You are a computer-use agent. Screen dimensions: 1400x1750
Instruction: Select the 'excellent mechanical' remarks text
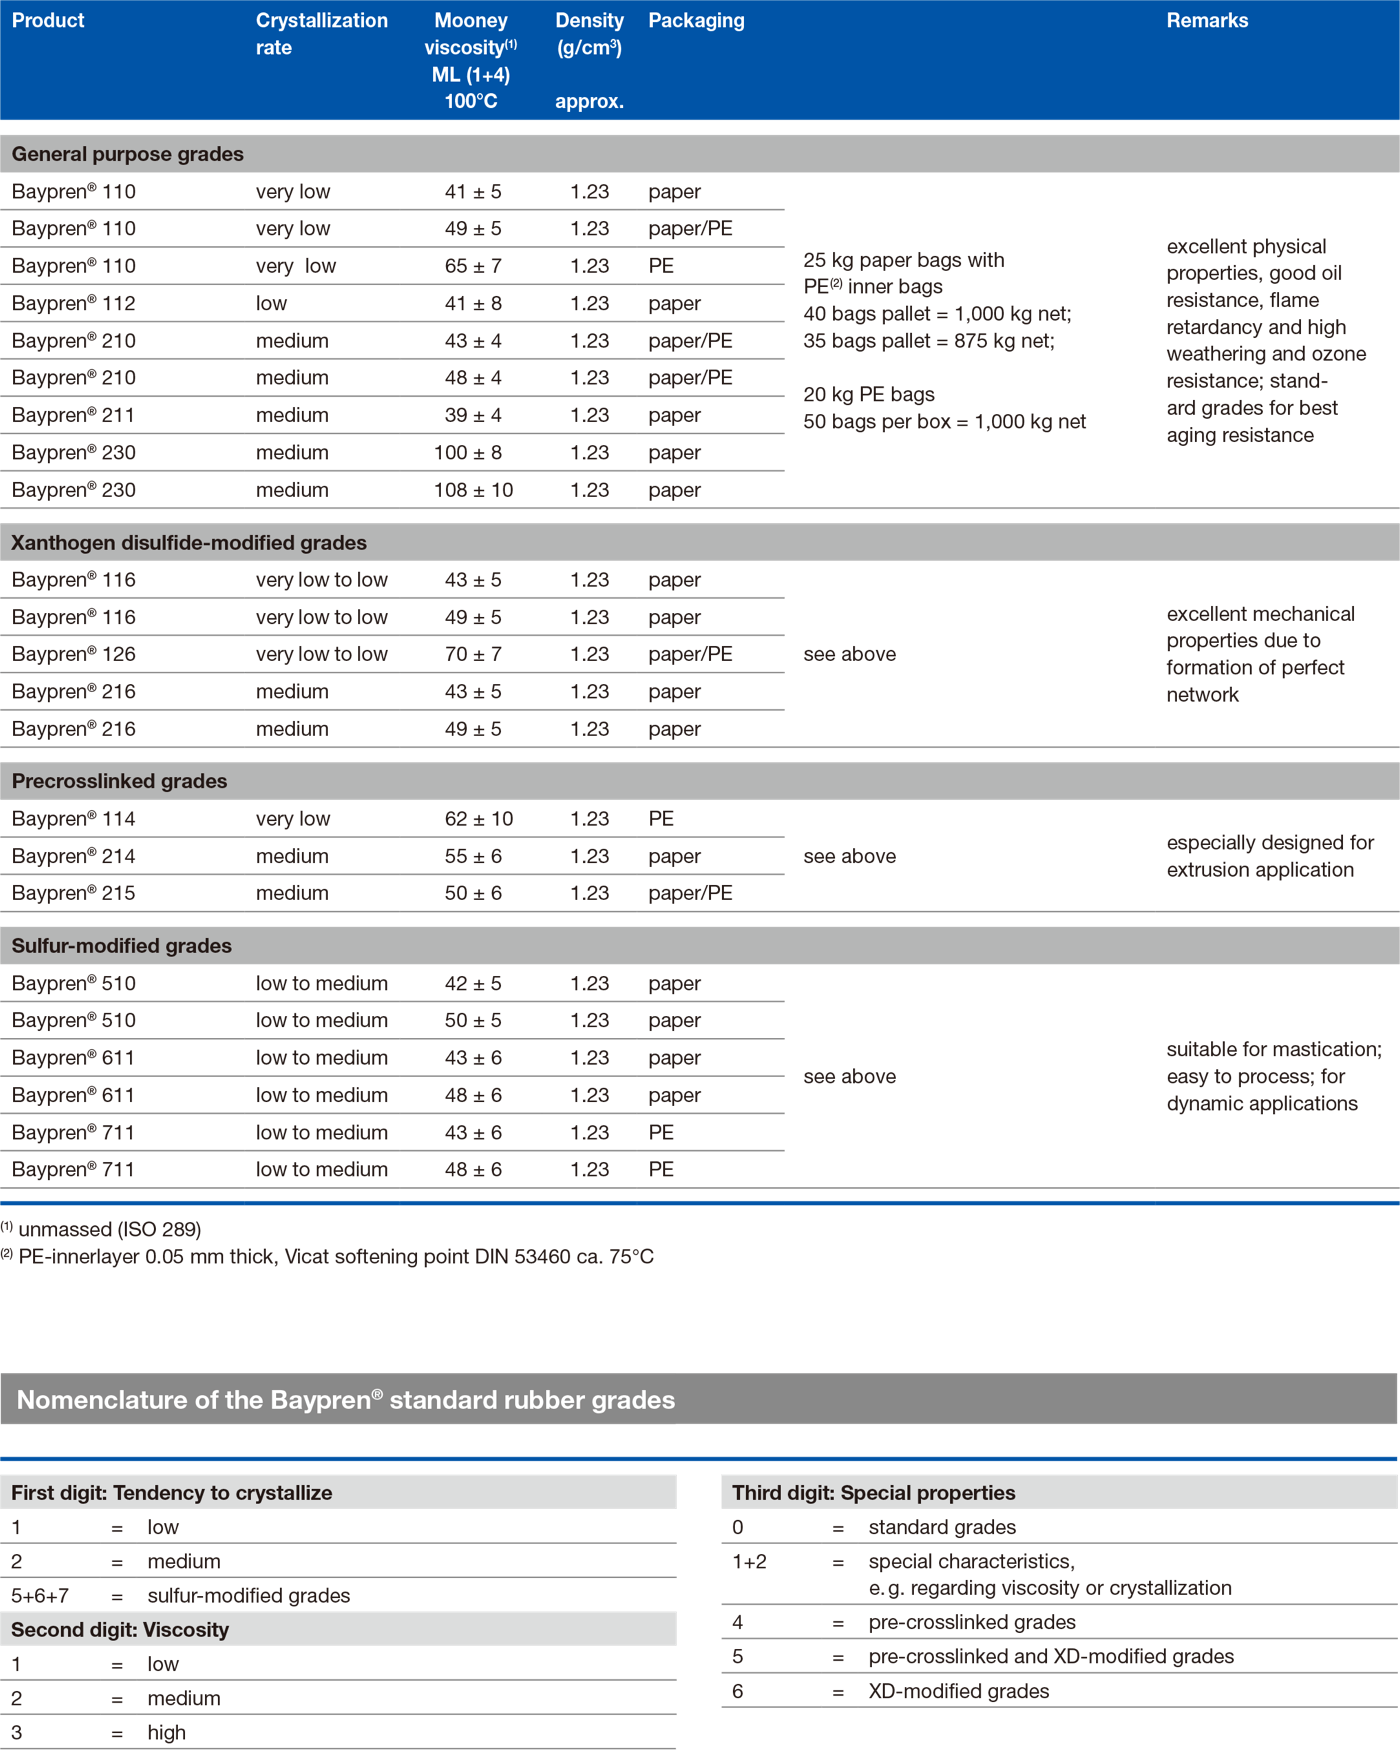(x=1261, y=654)
